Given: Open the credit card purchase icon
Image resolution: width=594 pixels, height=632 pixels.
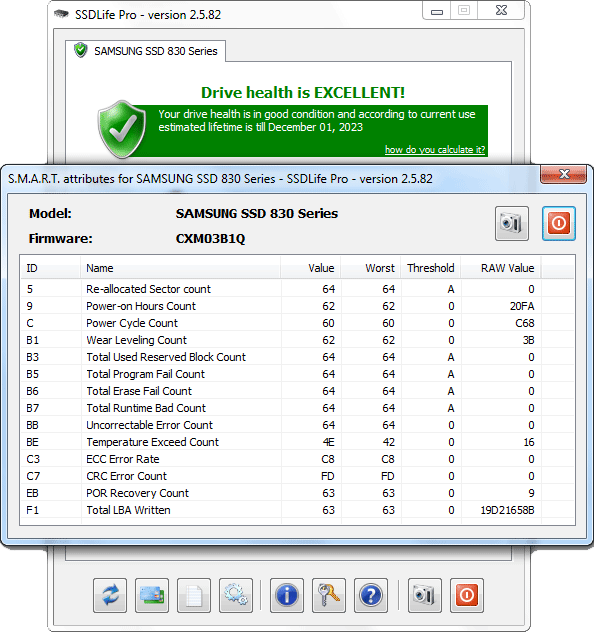Looking at the screenshot, I should 152,595.
